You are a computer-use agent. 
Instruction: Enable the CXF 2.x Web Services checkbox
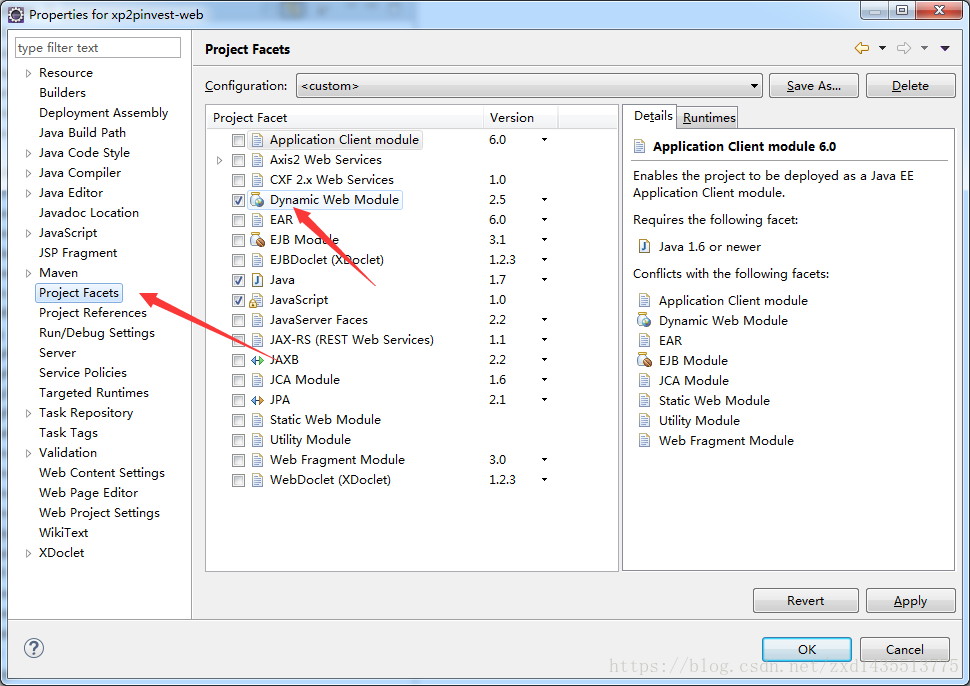(x=238, y=180)
